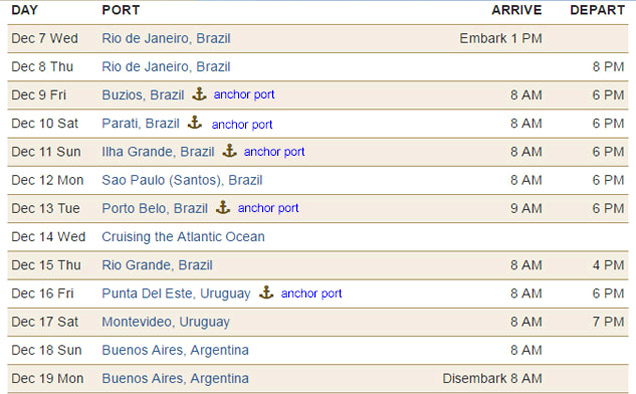This screenshot has height=394, width=636.
Task: Open Montevideo, Uruguay port details
Action: click(165, 322)
